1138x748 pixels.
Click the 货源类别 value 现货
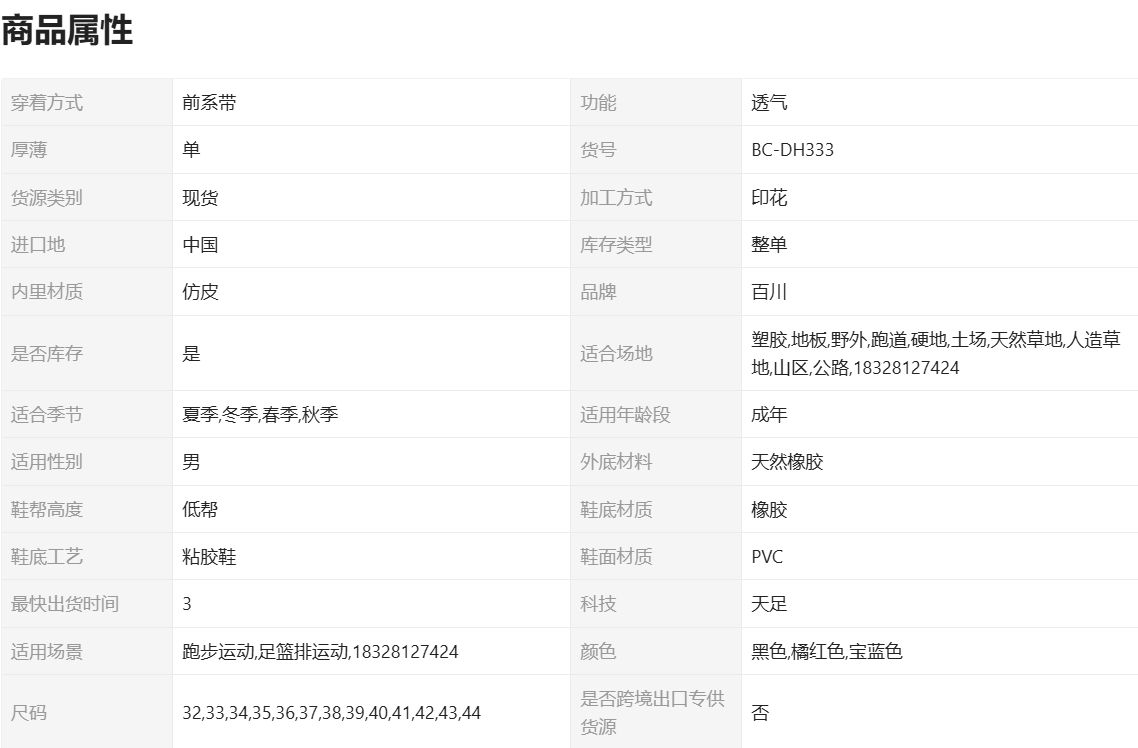pos(200,198)
